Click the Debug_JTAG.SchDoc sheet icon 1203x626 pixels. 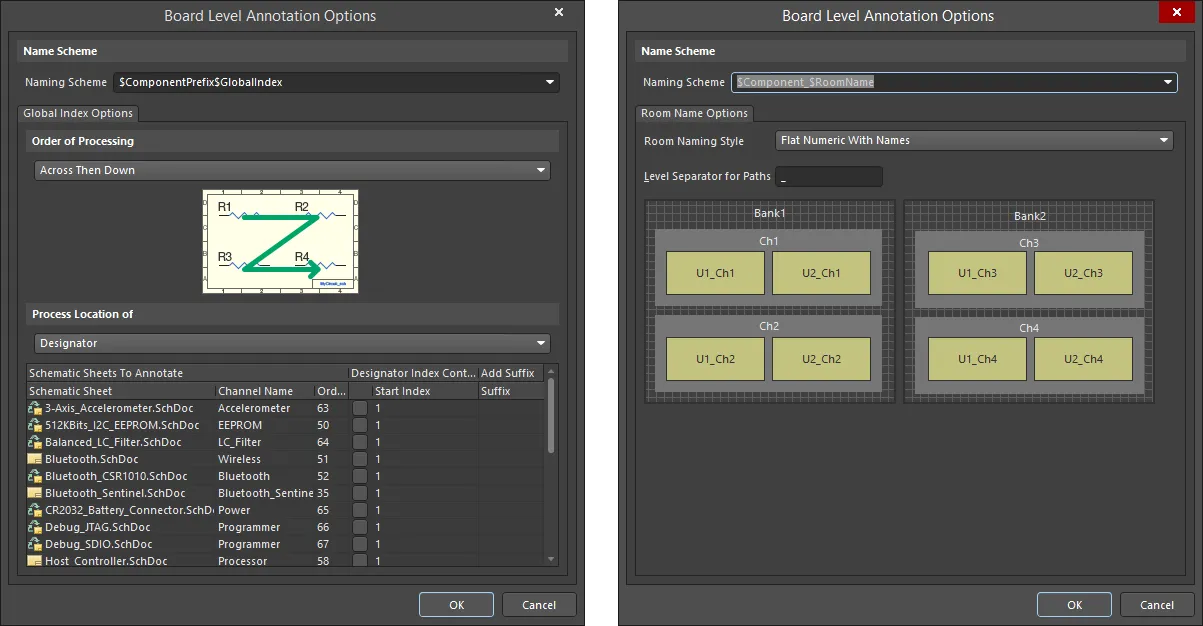[34, 527]
